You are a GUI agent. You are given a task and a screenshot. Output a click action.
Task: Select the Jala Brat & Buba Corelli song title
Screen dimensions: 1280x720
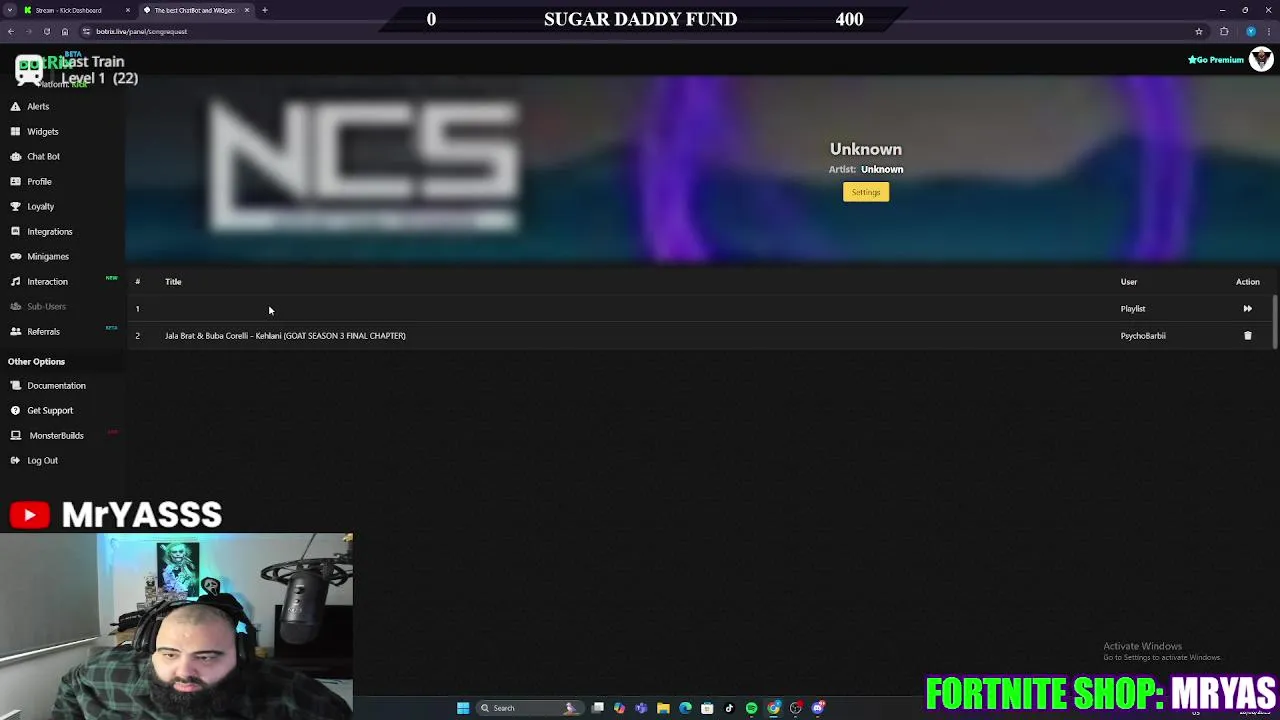pos(285,336)
